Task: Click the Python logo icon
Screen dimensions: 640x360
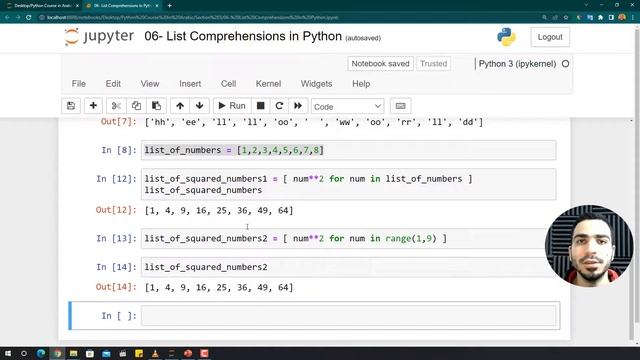Action: point(506,37)
